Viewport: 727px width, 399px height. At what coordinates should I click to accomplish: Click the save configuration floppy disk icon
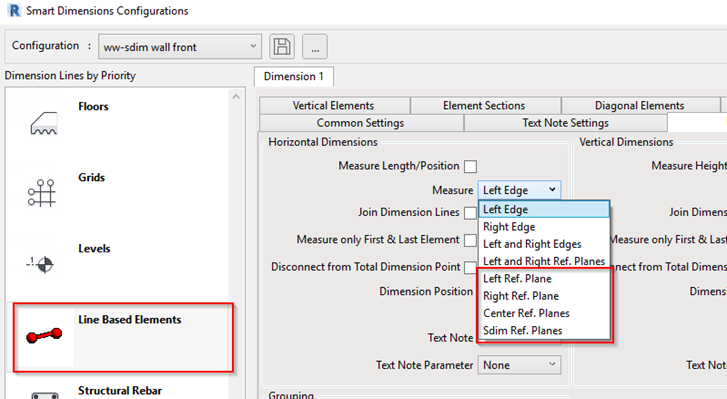tap(282, 46)
